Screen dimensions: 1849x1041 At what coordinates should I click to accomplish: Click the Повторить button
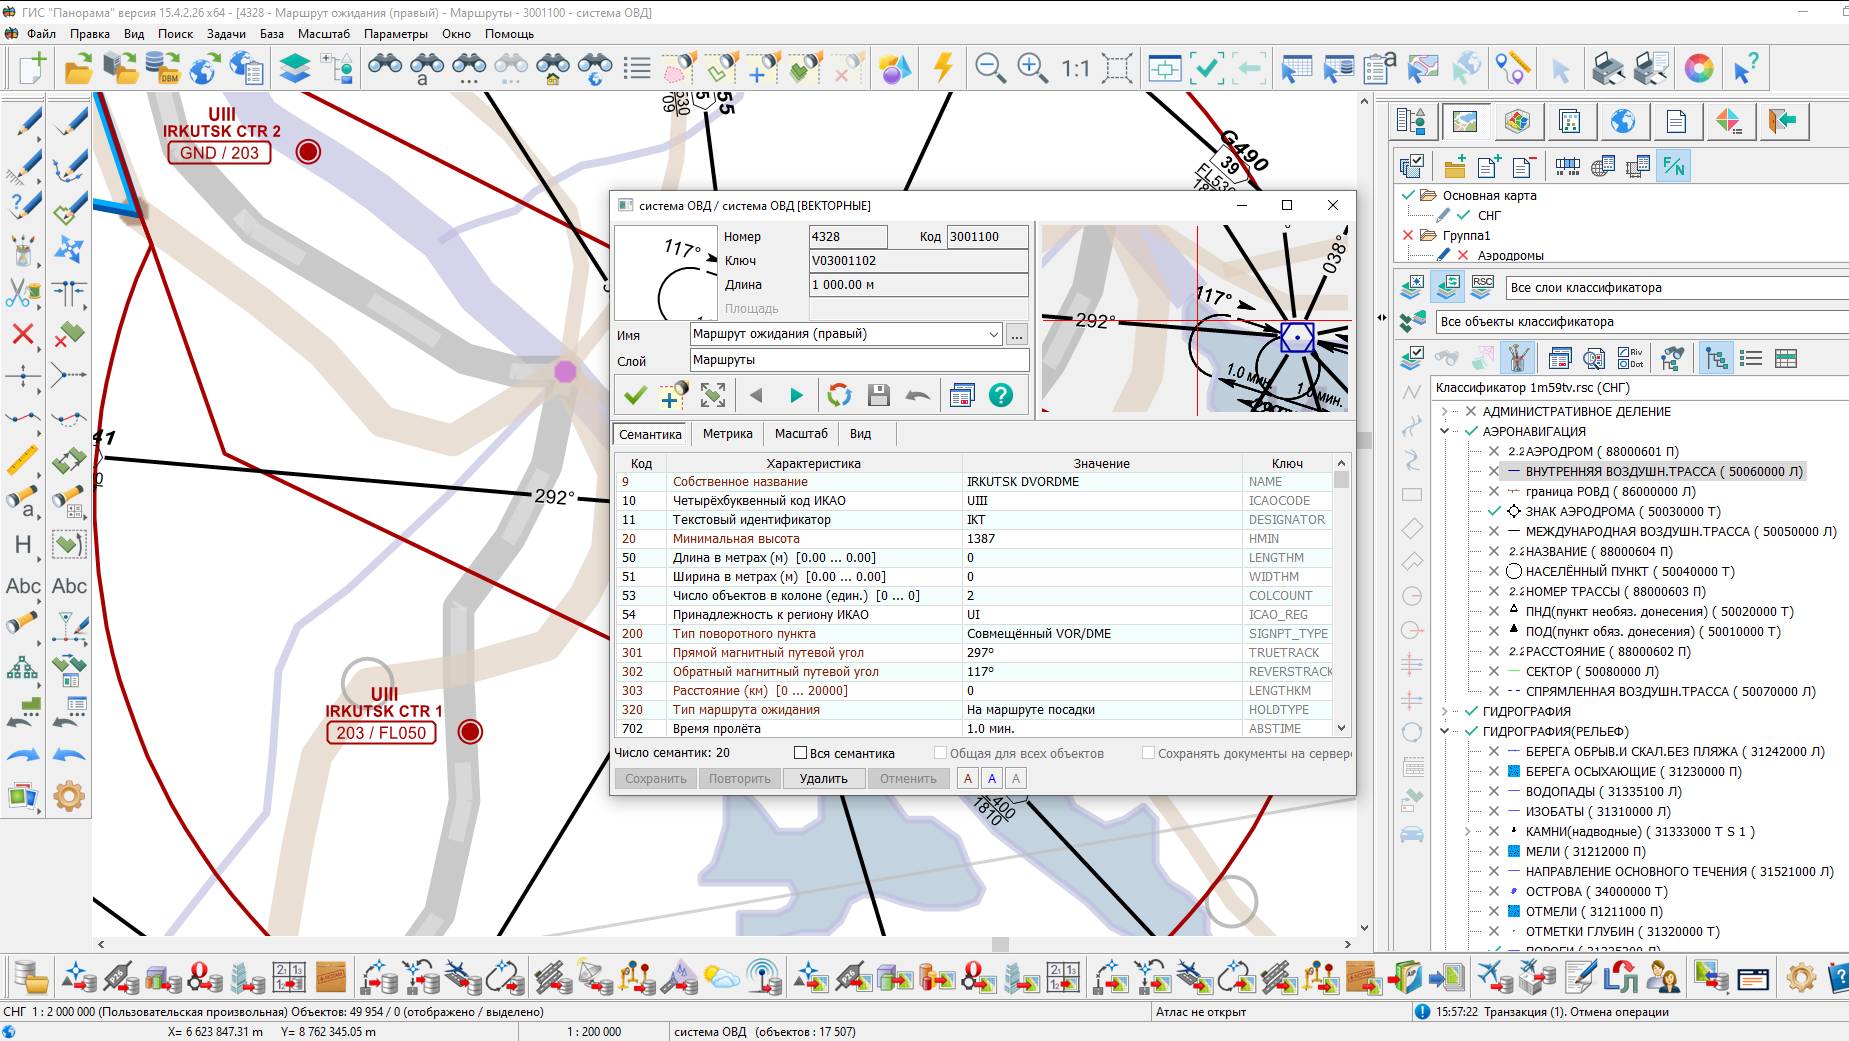coord(740,778)
